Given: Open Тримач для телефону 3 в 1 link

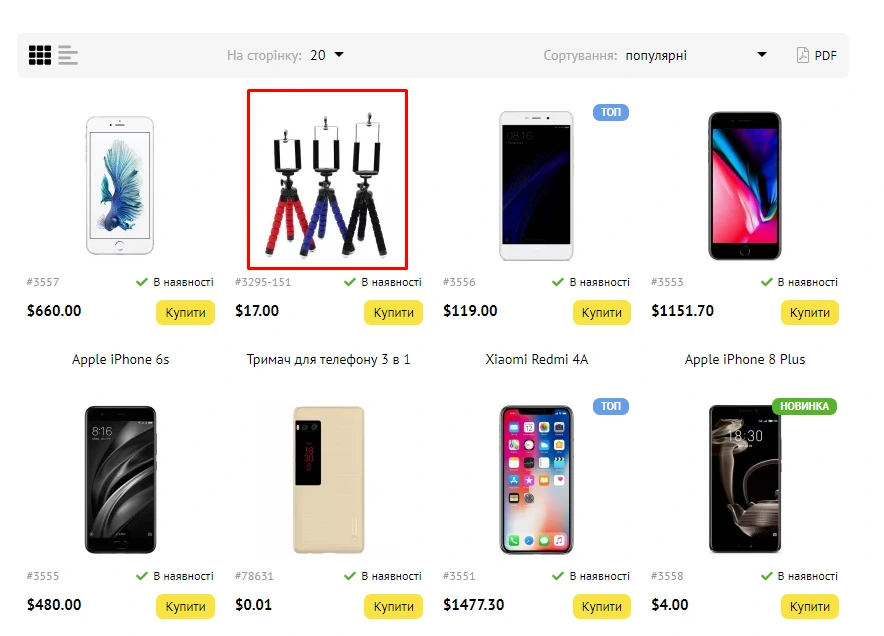Looking at the screenshot, I should pyautogui.click(x=328, y=359).
